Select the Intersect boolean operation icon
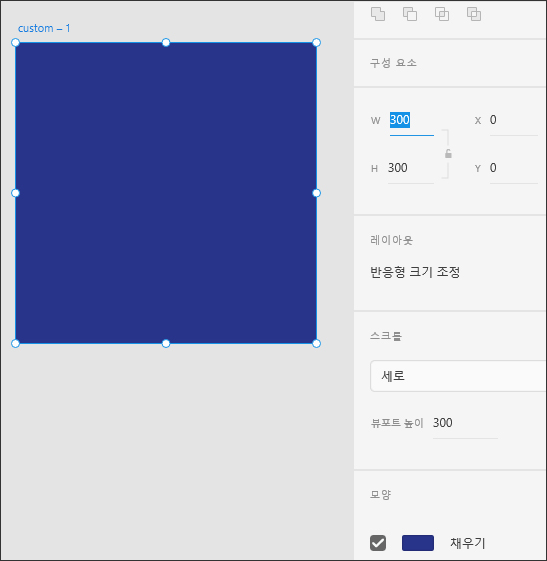The image size is (547, 561). point(442,14)
